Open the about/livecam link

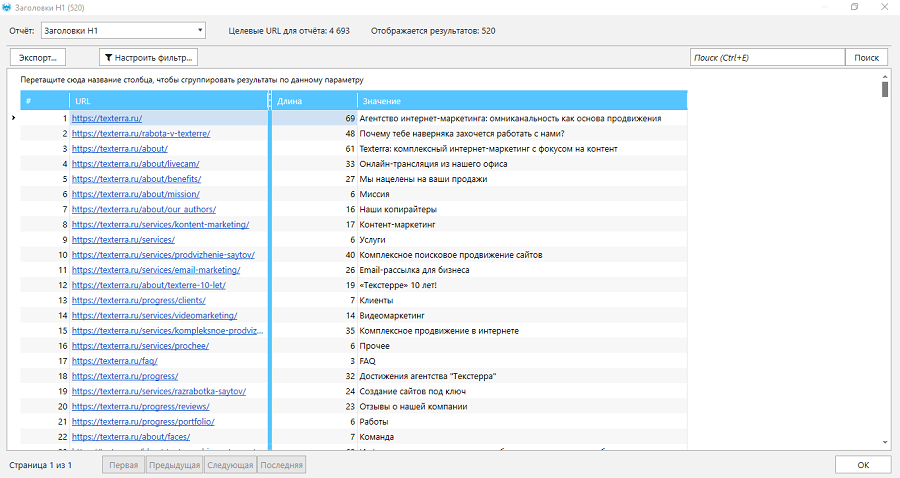135,164
